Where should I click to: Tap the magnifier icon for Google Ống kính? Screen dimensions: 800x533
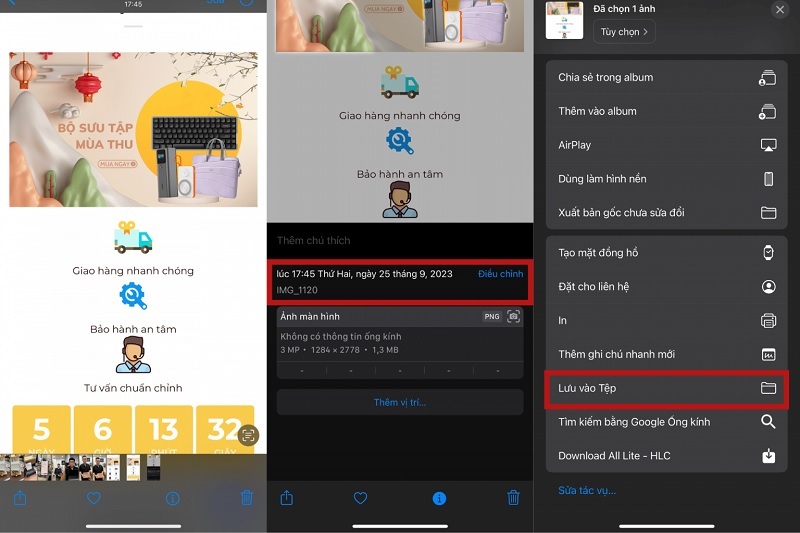pyautogui.click(x=768, y=422)
